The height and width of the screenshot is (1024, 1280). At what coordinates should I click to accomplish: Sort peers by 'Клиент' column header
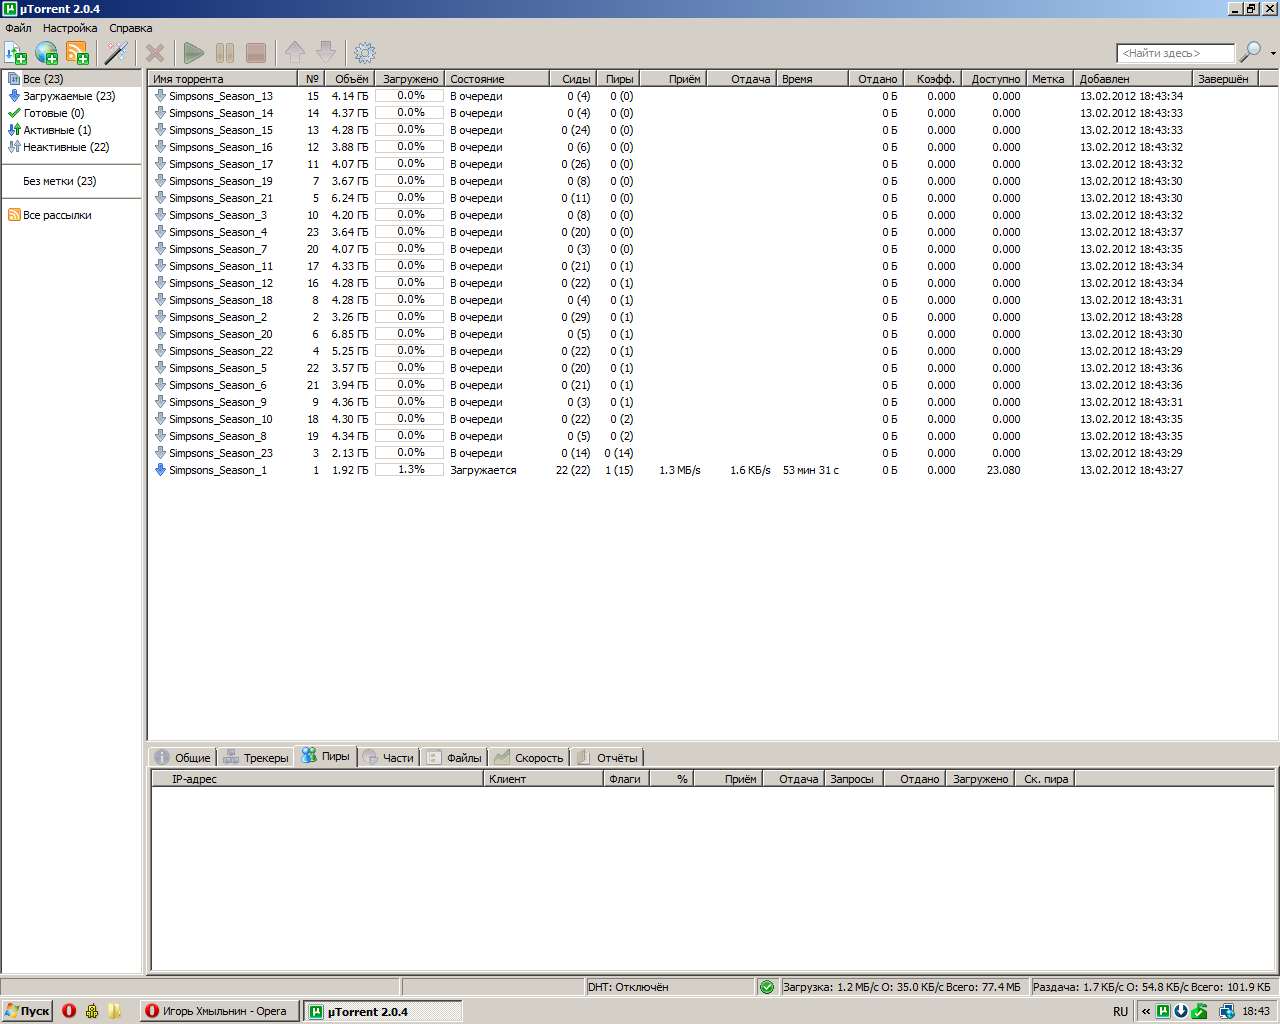[543, 779]
